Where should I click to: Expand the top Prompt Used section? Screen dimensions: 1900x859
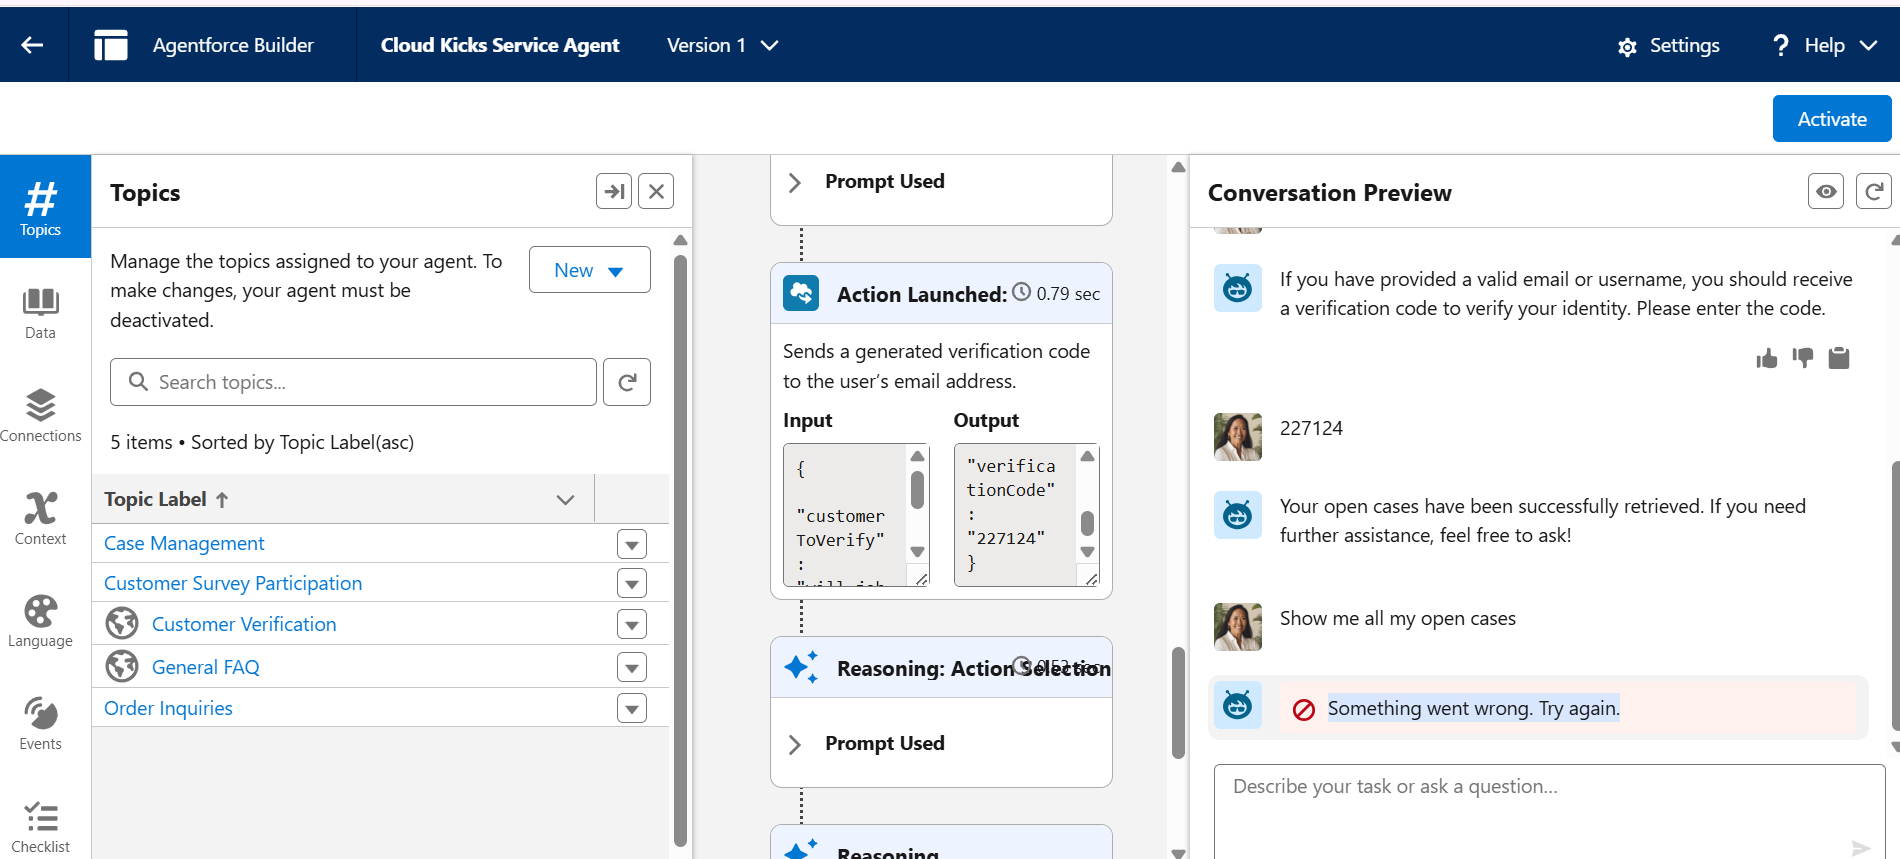pos(795,182)
